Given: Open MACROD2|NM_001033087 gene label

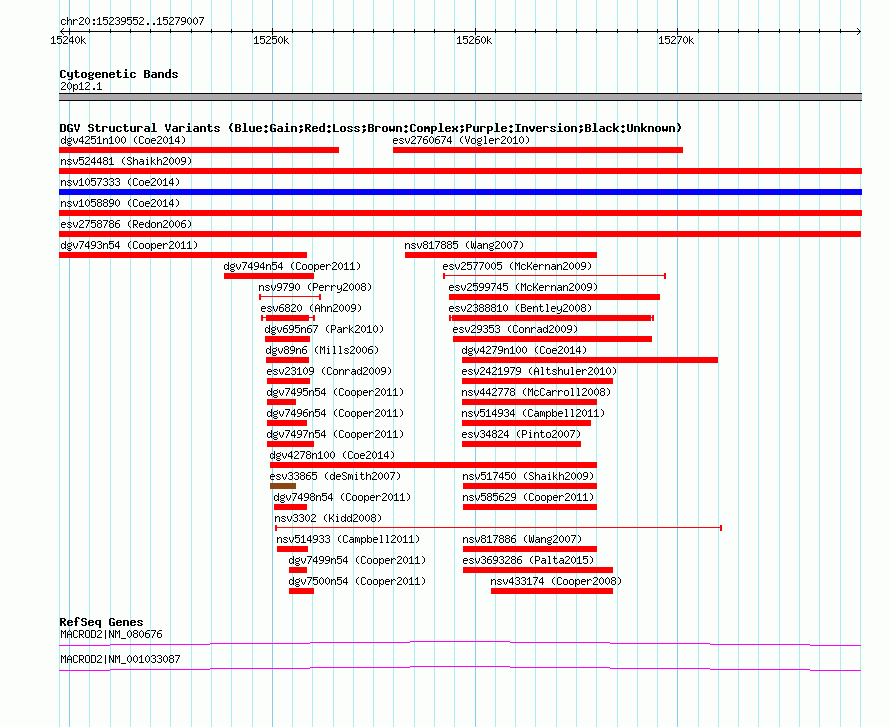Looking at the screenshot, I should (x=120, y=659).
